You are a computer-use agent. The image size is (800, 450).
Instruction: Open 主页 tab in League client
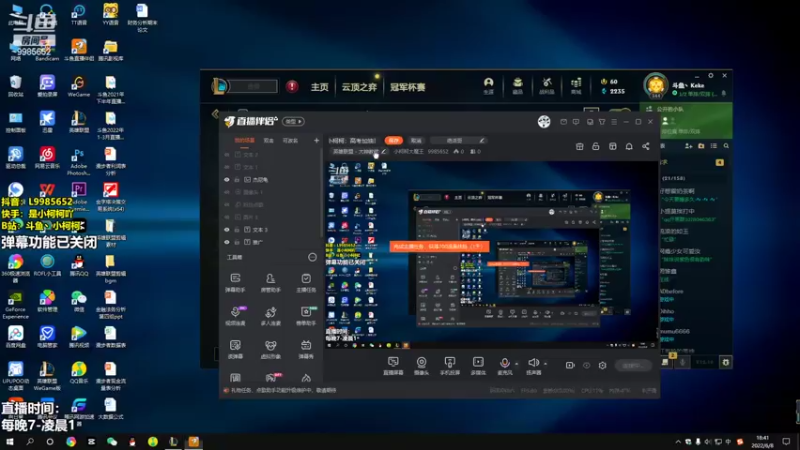coord(320,87)
